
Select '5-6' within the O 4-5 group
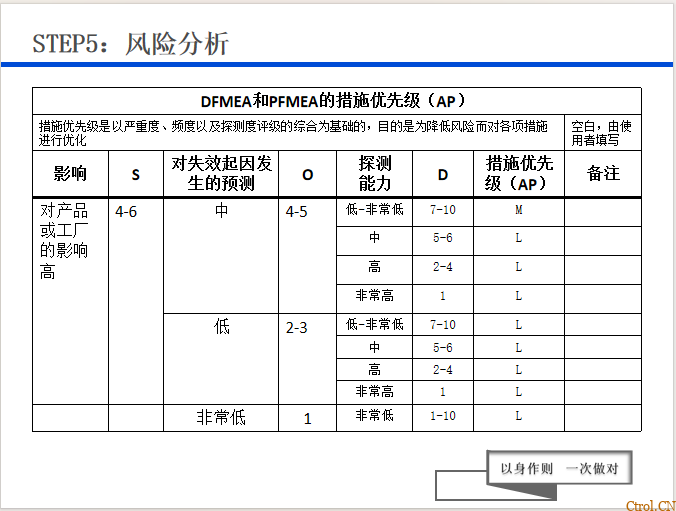click(x=443, y=238)
